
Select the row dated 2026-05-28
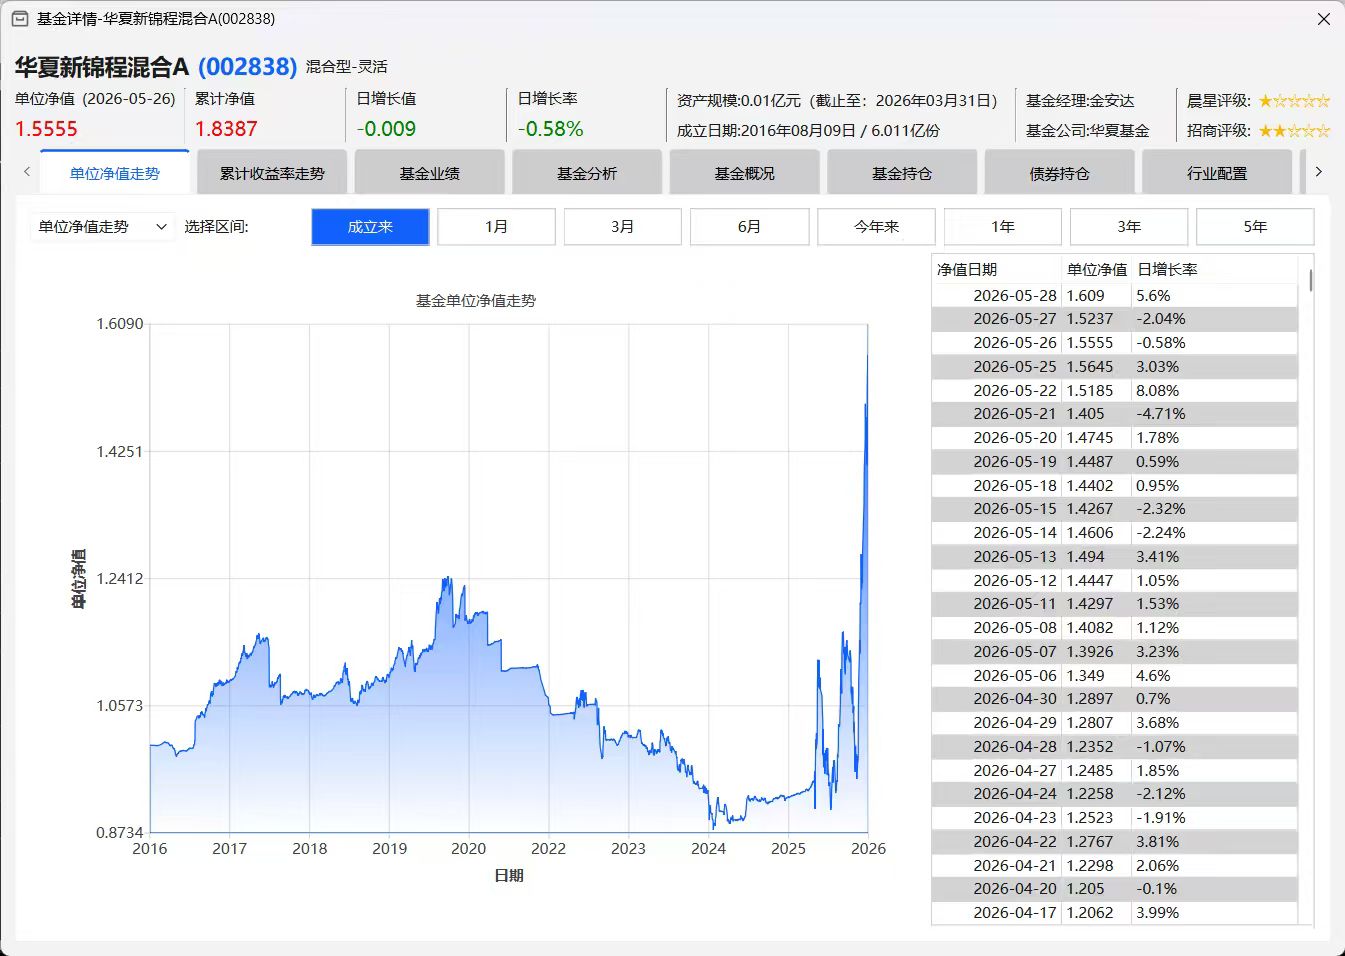[1115, 296]
